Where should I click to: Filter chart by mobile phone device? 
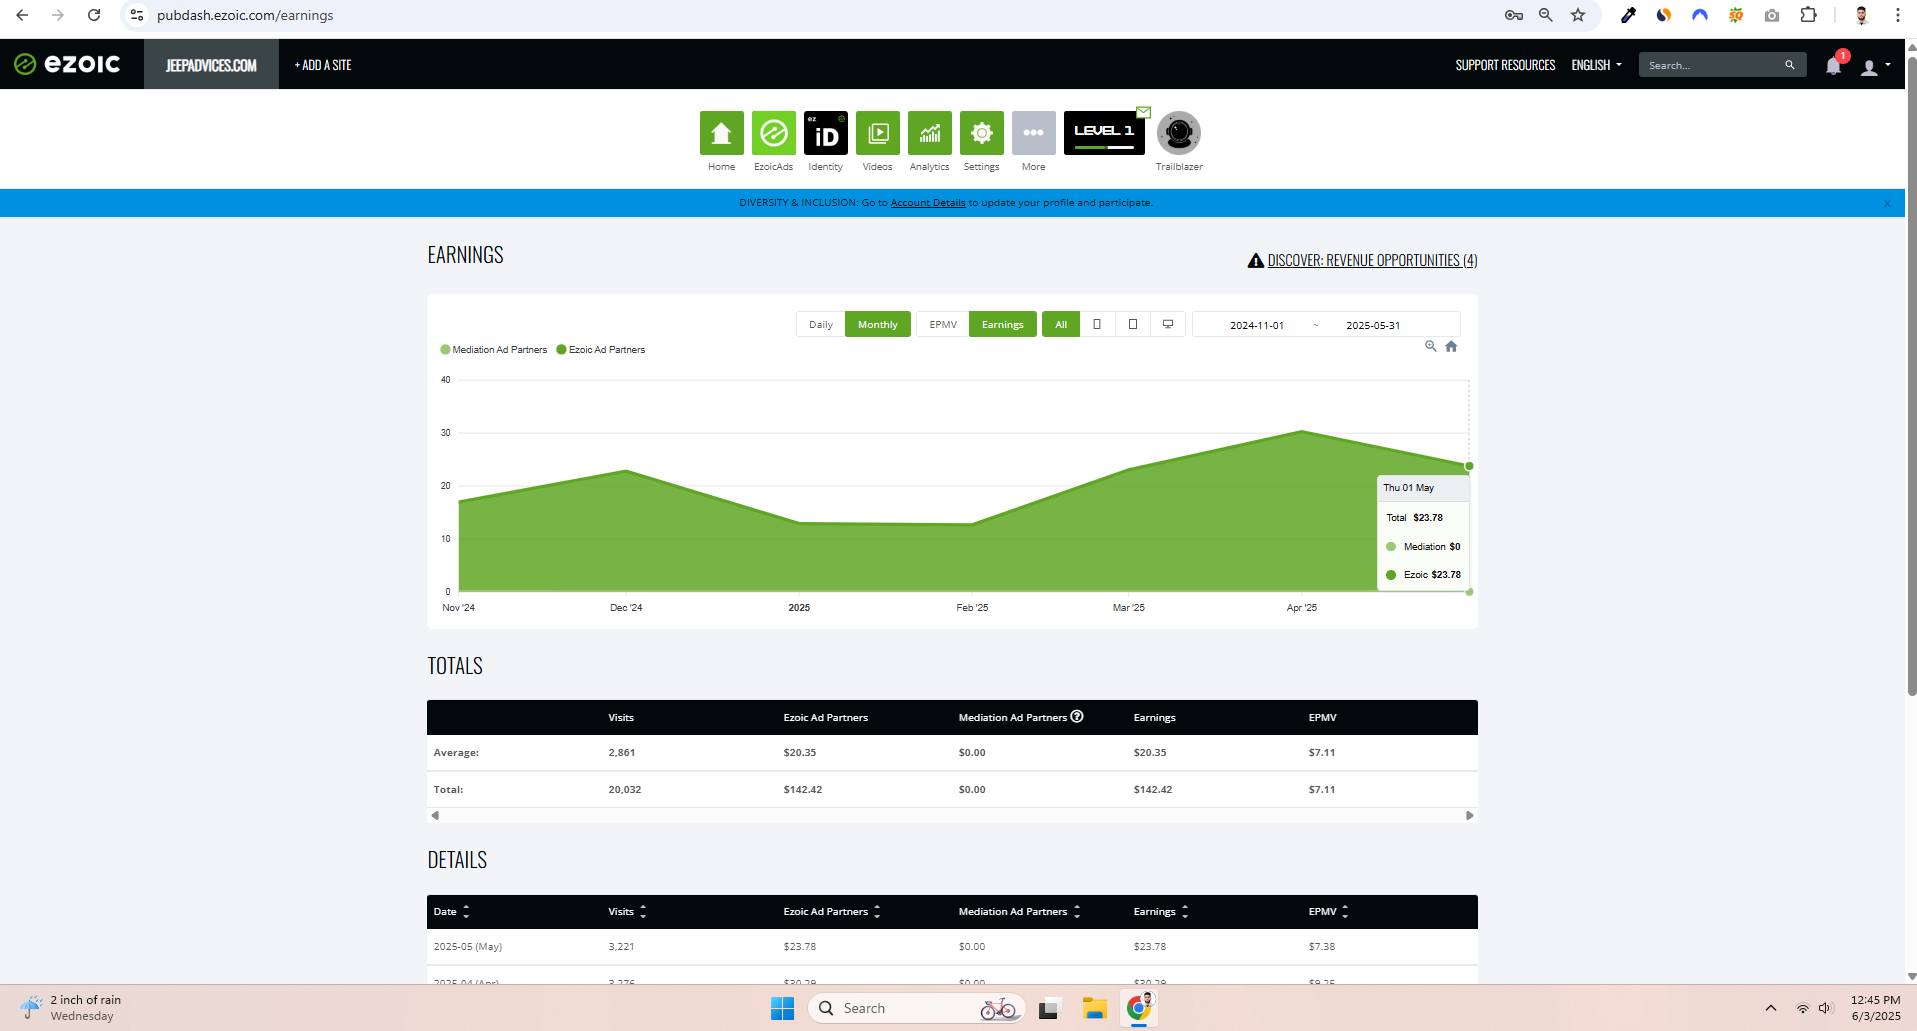pos(1097,324)
